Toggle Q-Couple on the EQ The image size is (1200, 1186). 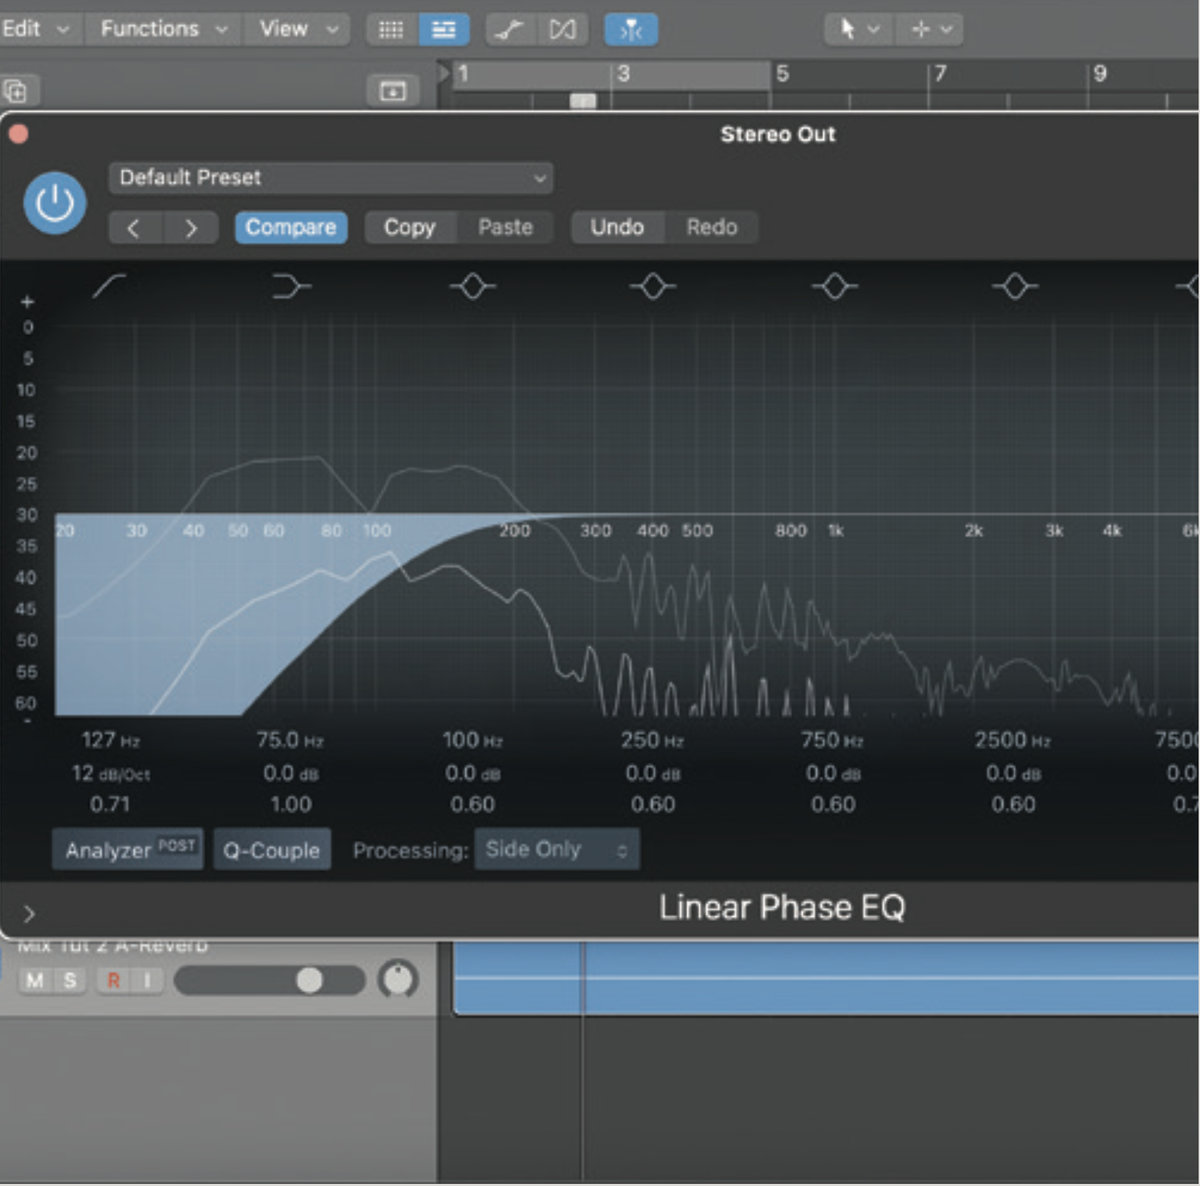(x=271, y=849)
